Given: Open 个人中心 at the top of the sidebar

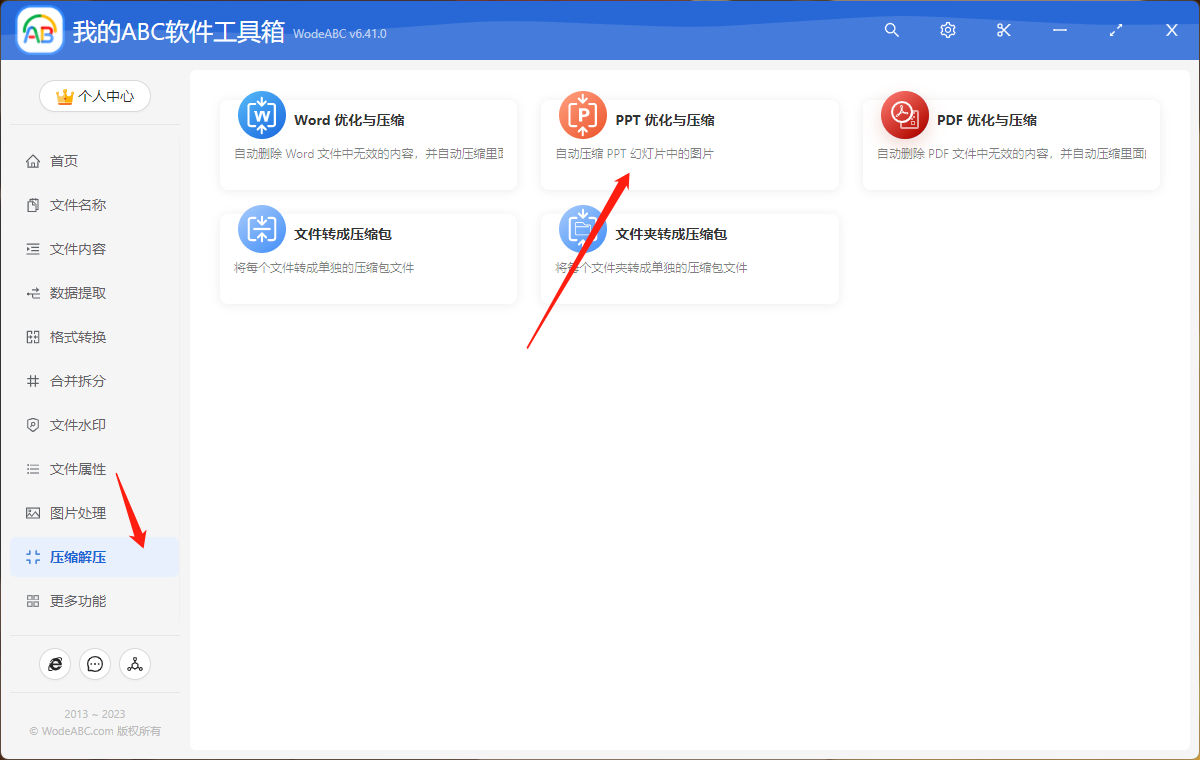Looking at the screenshot, I should click(x=94, y=96).
